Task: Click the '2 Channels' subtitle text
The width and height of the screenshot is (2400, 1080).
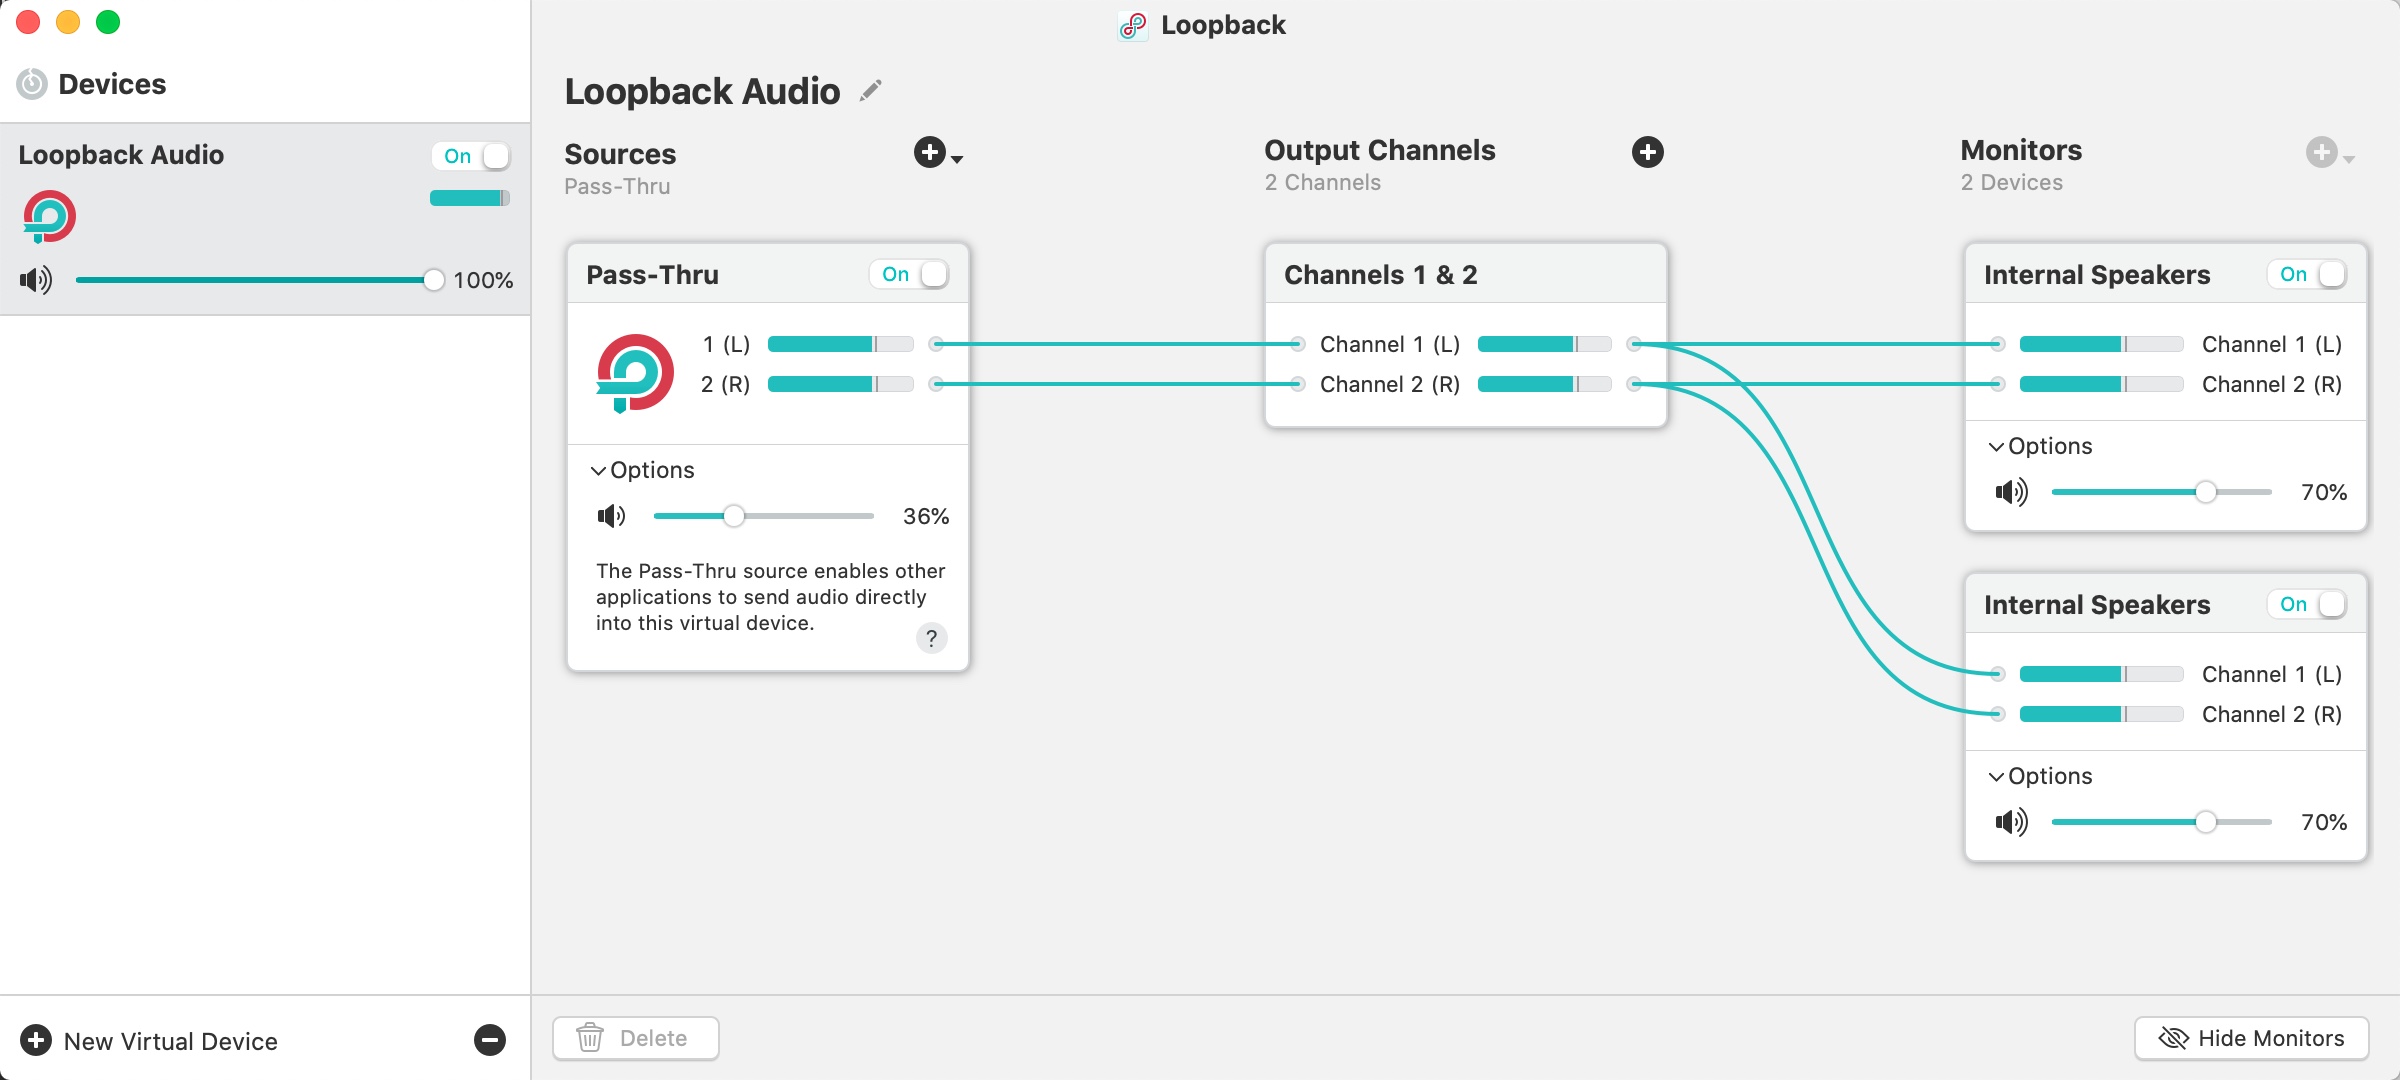Action: pyautogui.click(x=1322, y=183)
